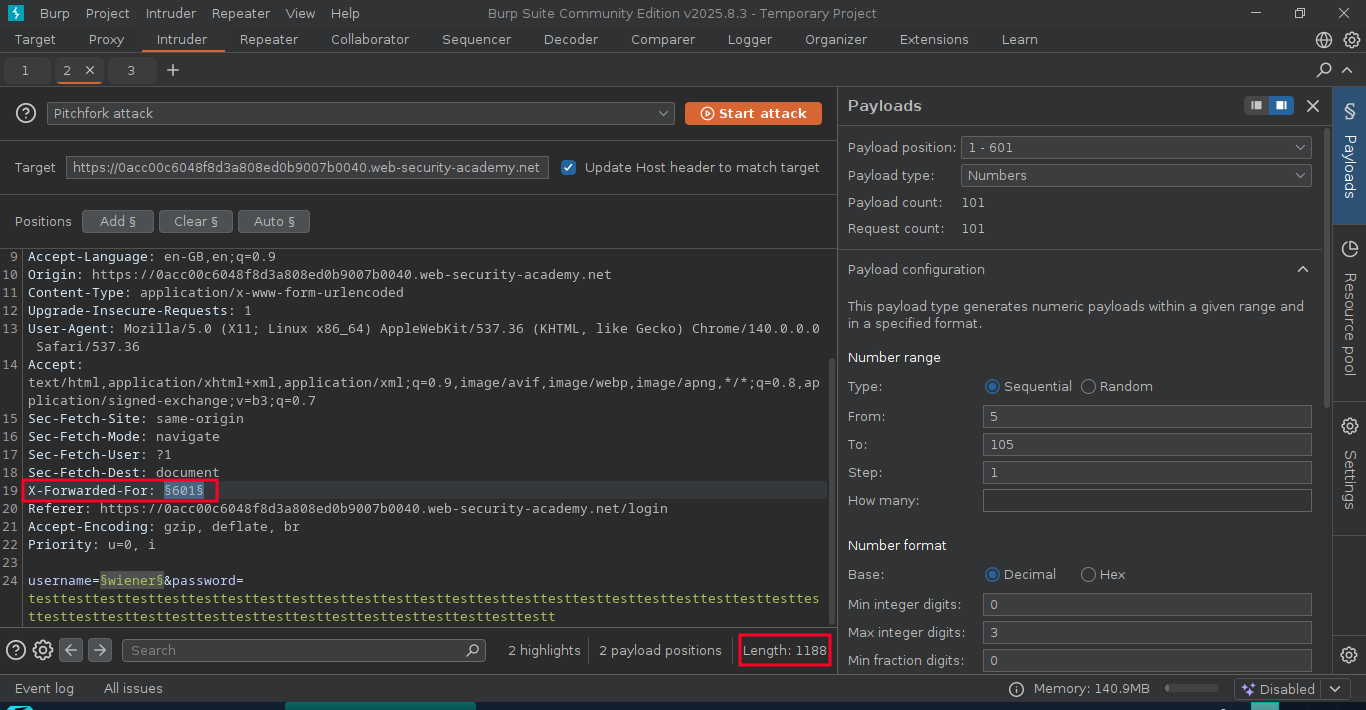Click the To number range field
The width and height of the screenshot is (1366, 710).
point(1147,444)
